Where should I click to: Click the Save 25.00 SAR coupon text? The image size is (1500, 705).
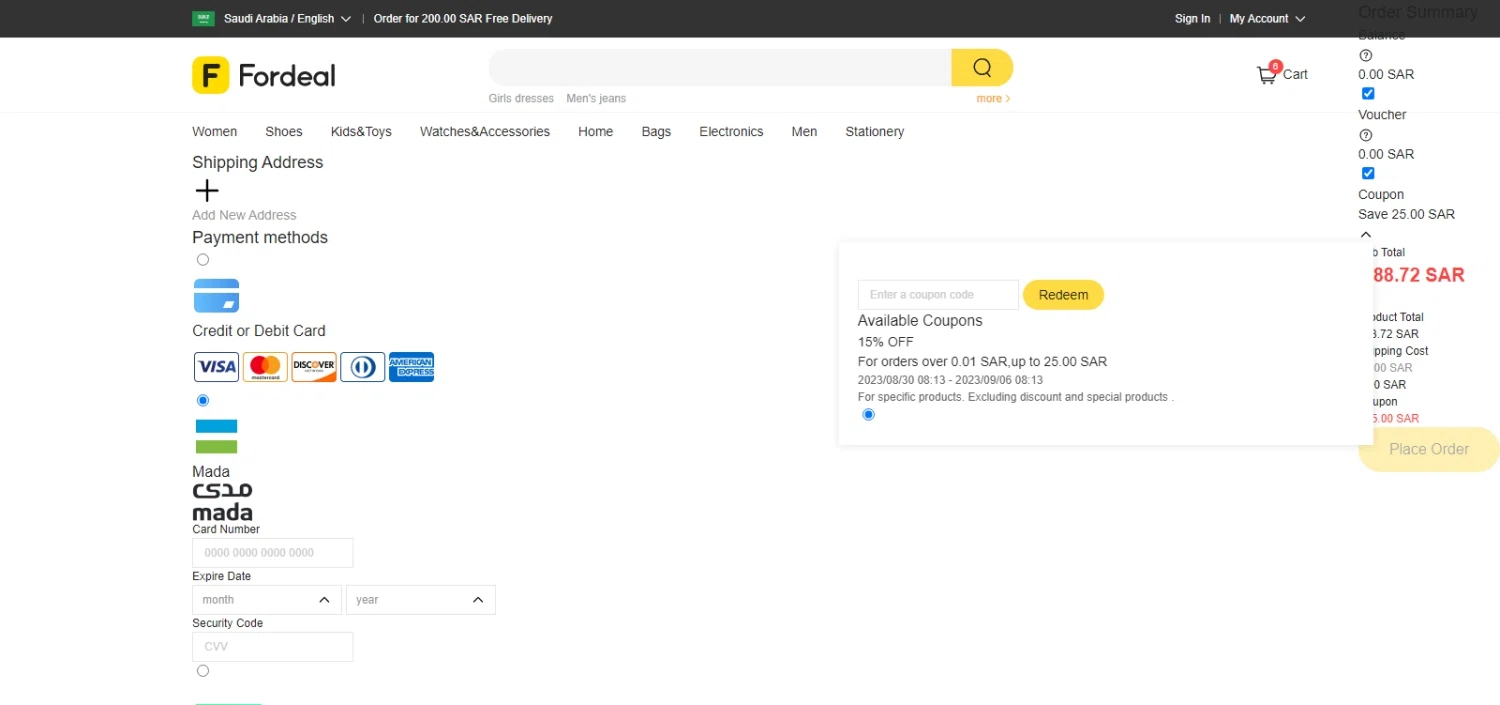pyautogui.click(x=1406, y=214)
